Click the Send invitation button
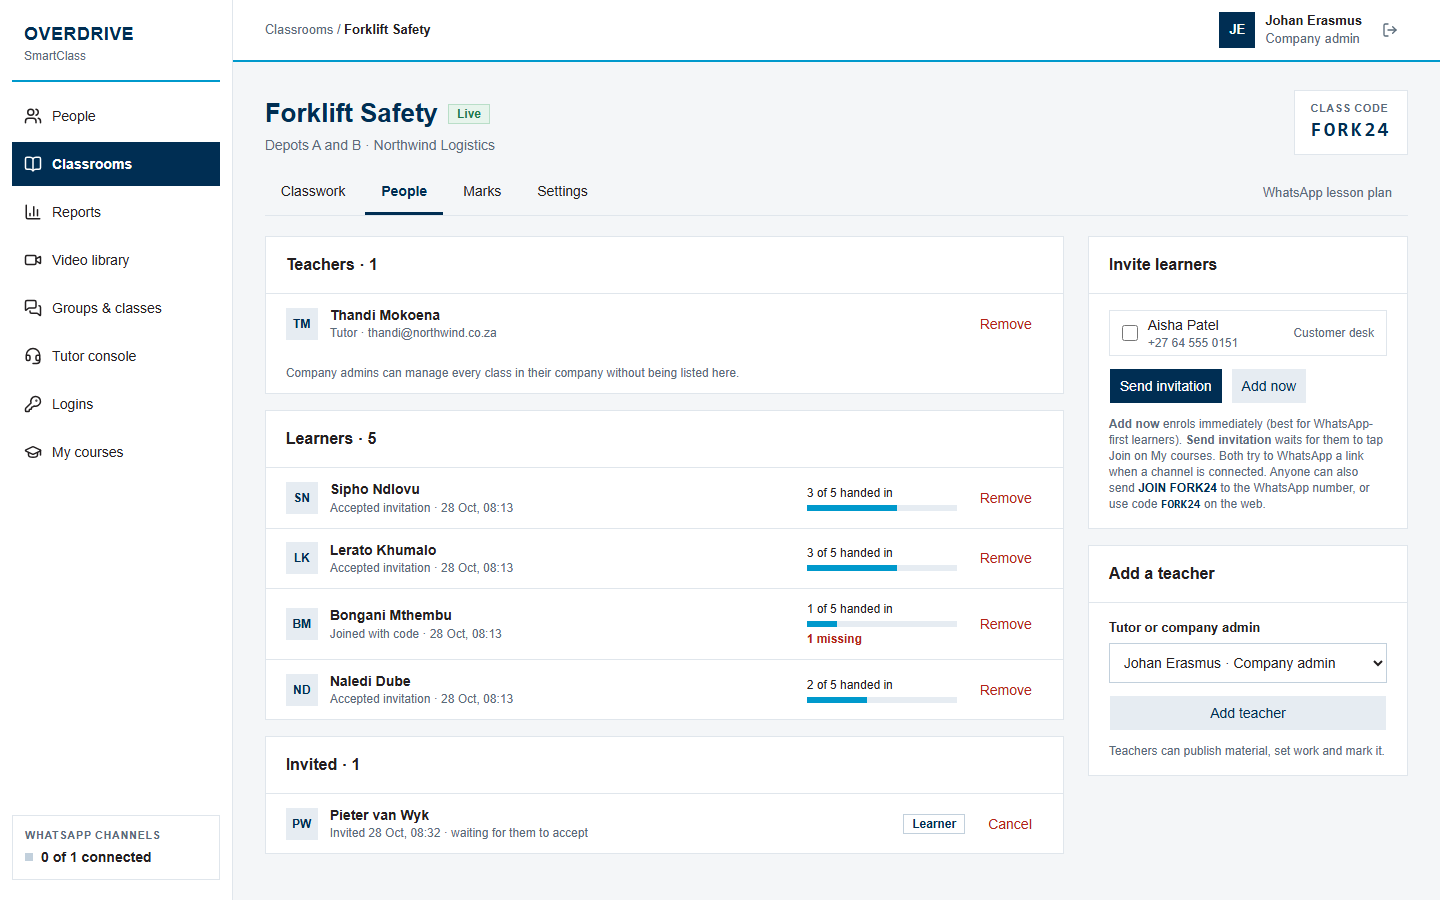The height and width of the screenshot is (900, 1440). (1165, 386)
